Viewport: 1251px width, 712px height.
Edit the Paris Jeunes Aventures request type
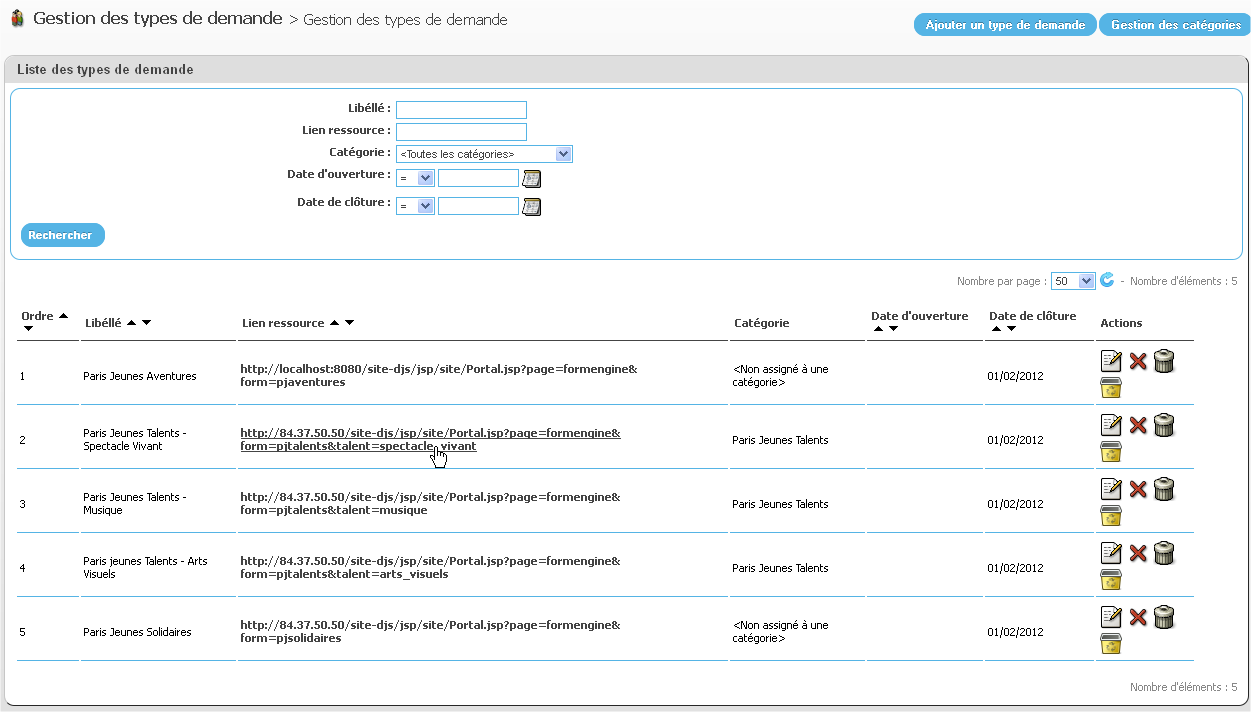click(x=1111, y=361)
